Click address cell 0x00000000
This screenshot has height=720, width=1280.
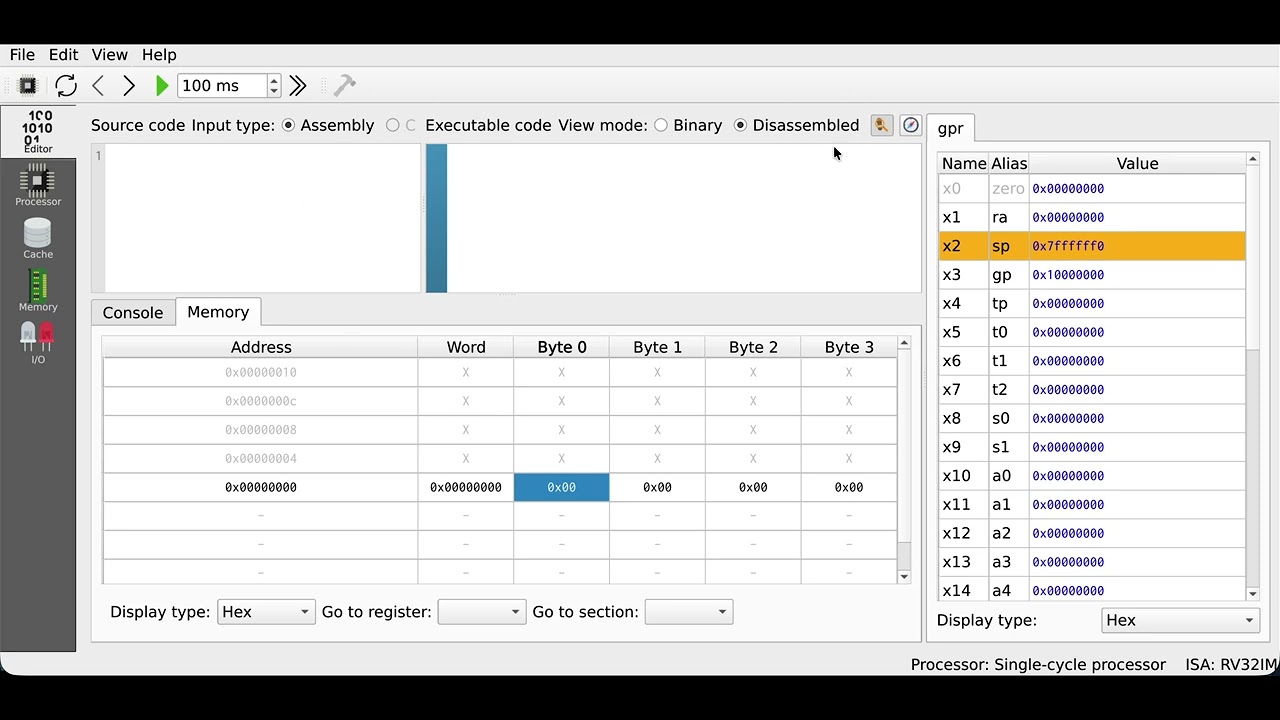tap(261, 487)
